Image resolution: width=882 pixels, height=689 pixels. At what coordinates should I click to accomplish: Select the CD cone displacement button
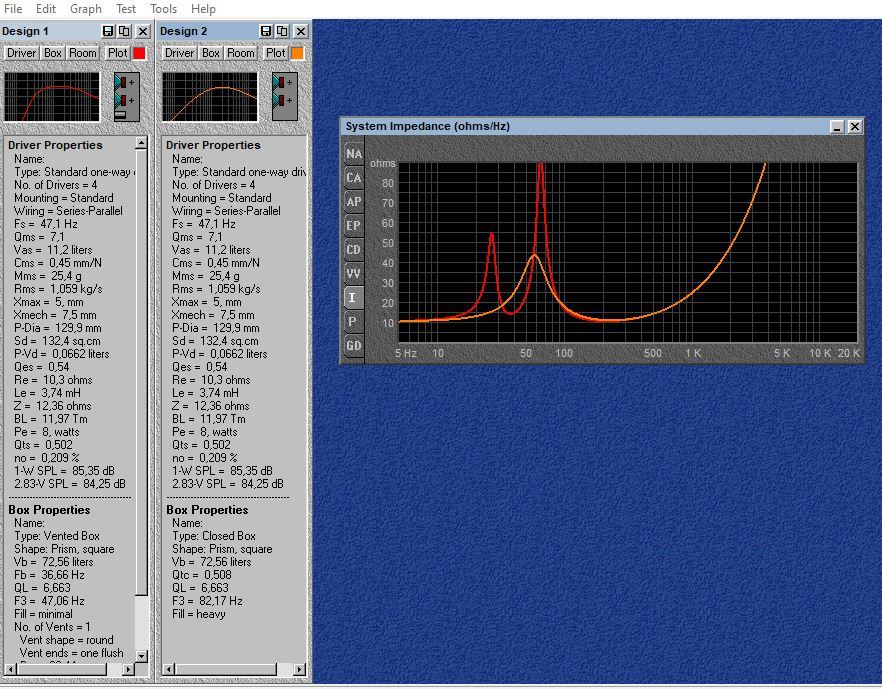pyautogui.click(x=353, y=250)
